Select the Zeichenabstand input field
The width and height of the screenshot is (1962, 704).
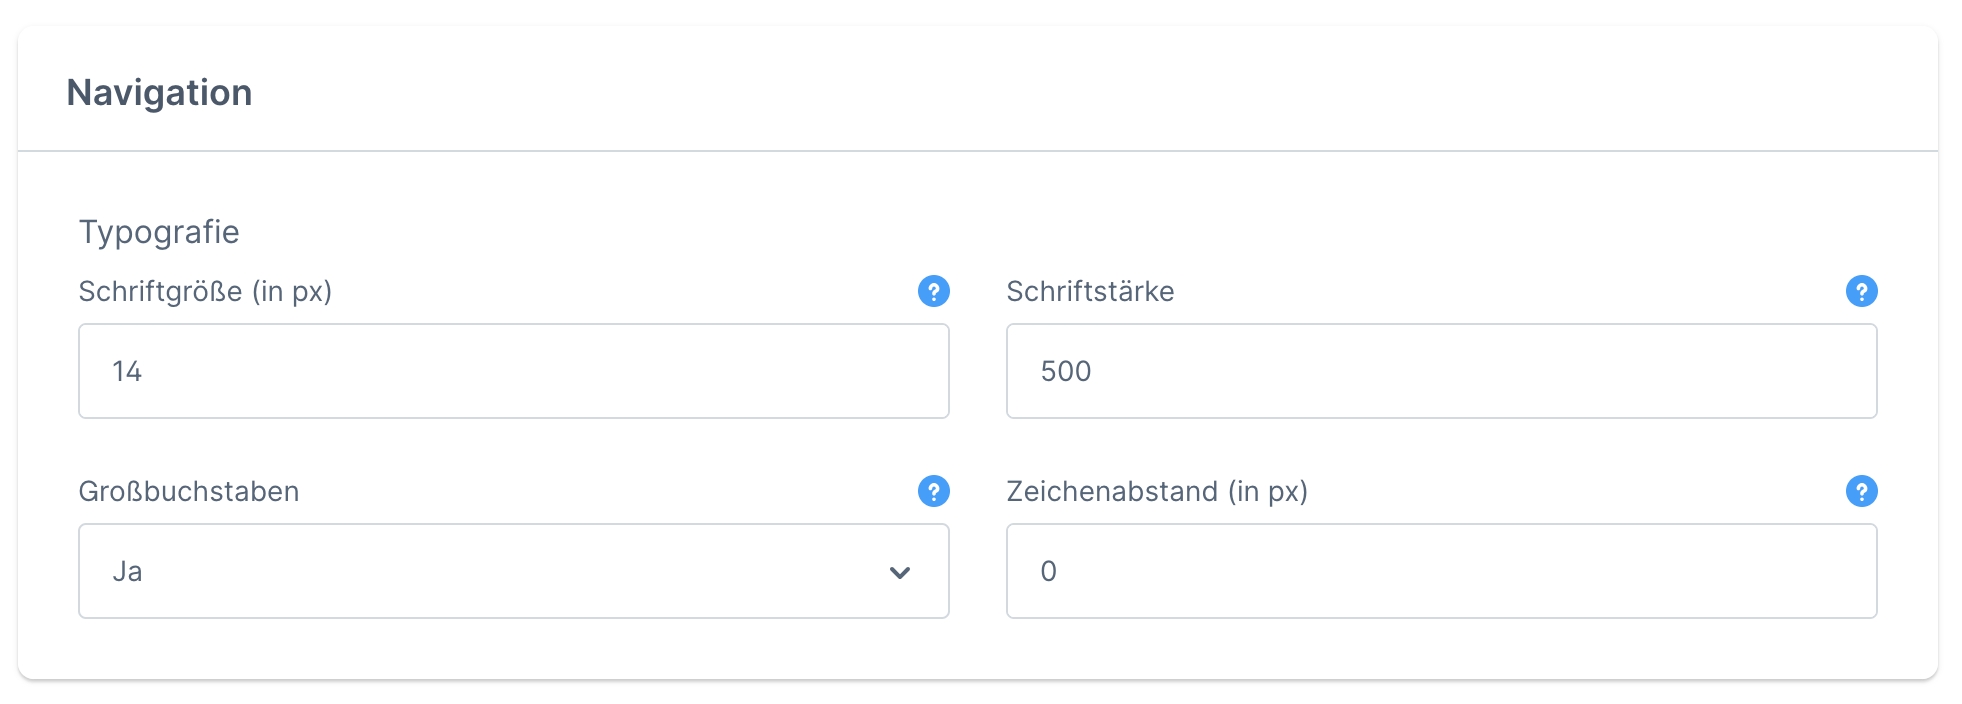click(x=1441, y=571)
